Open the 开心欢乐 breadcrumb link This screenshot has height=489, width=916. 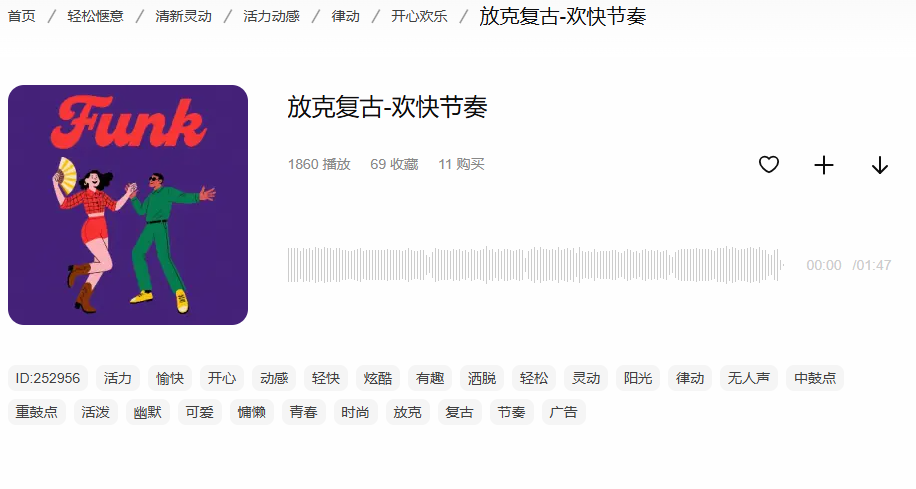[419, 16]
